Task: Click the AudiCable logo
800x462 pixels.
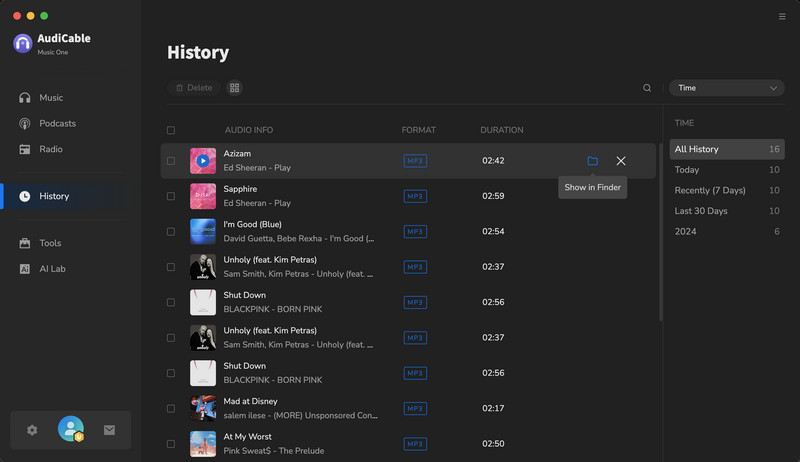Action: coord(22,43)
